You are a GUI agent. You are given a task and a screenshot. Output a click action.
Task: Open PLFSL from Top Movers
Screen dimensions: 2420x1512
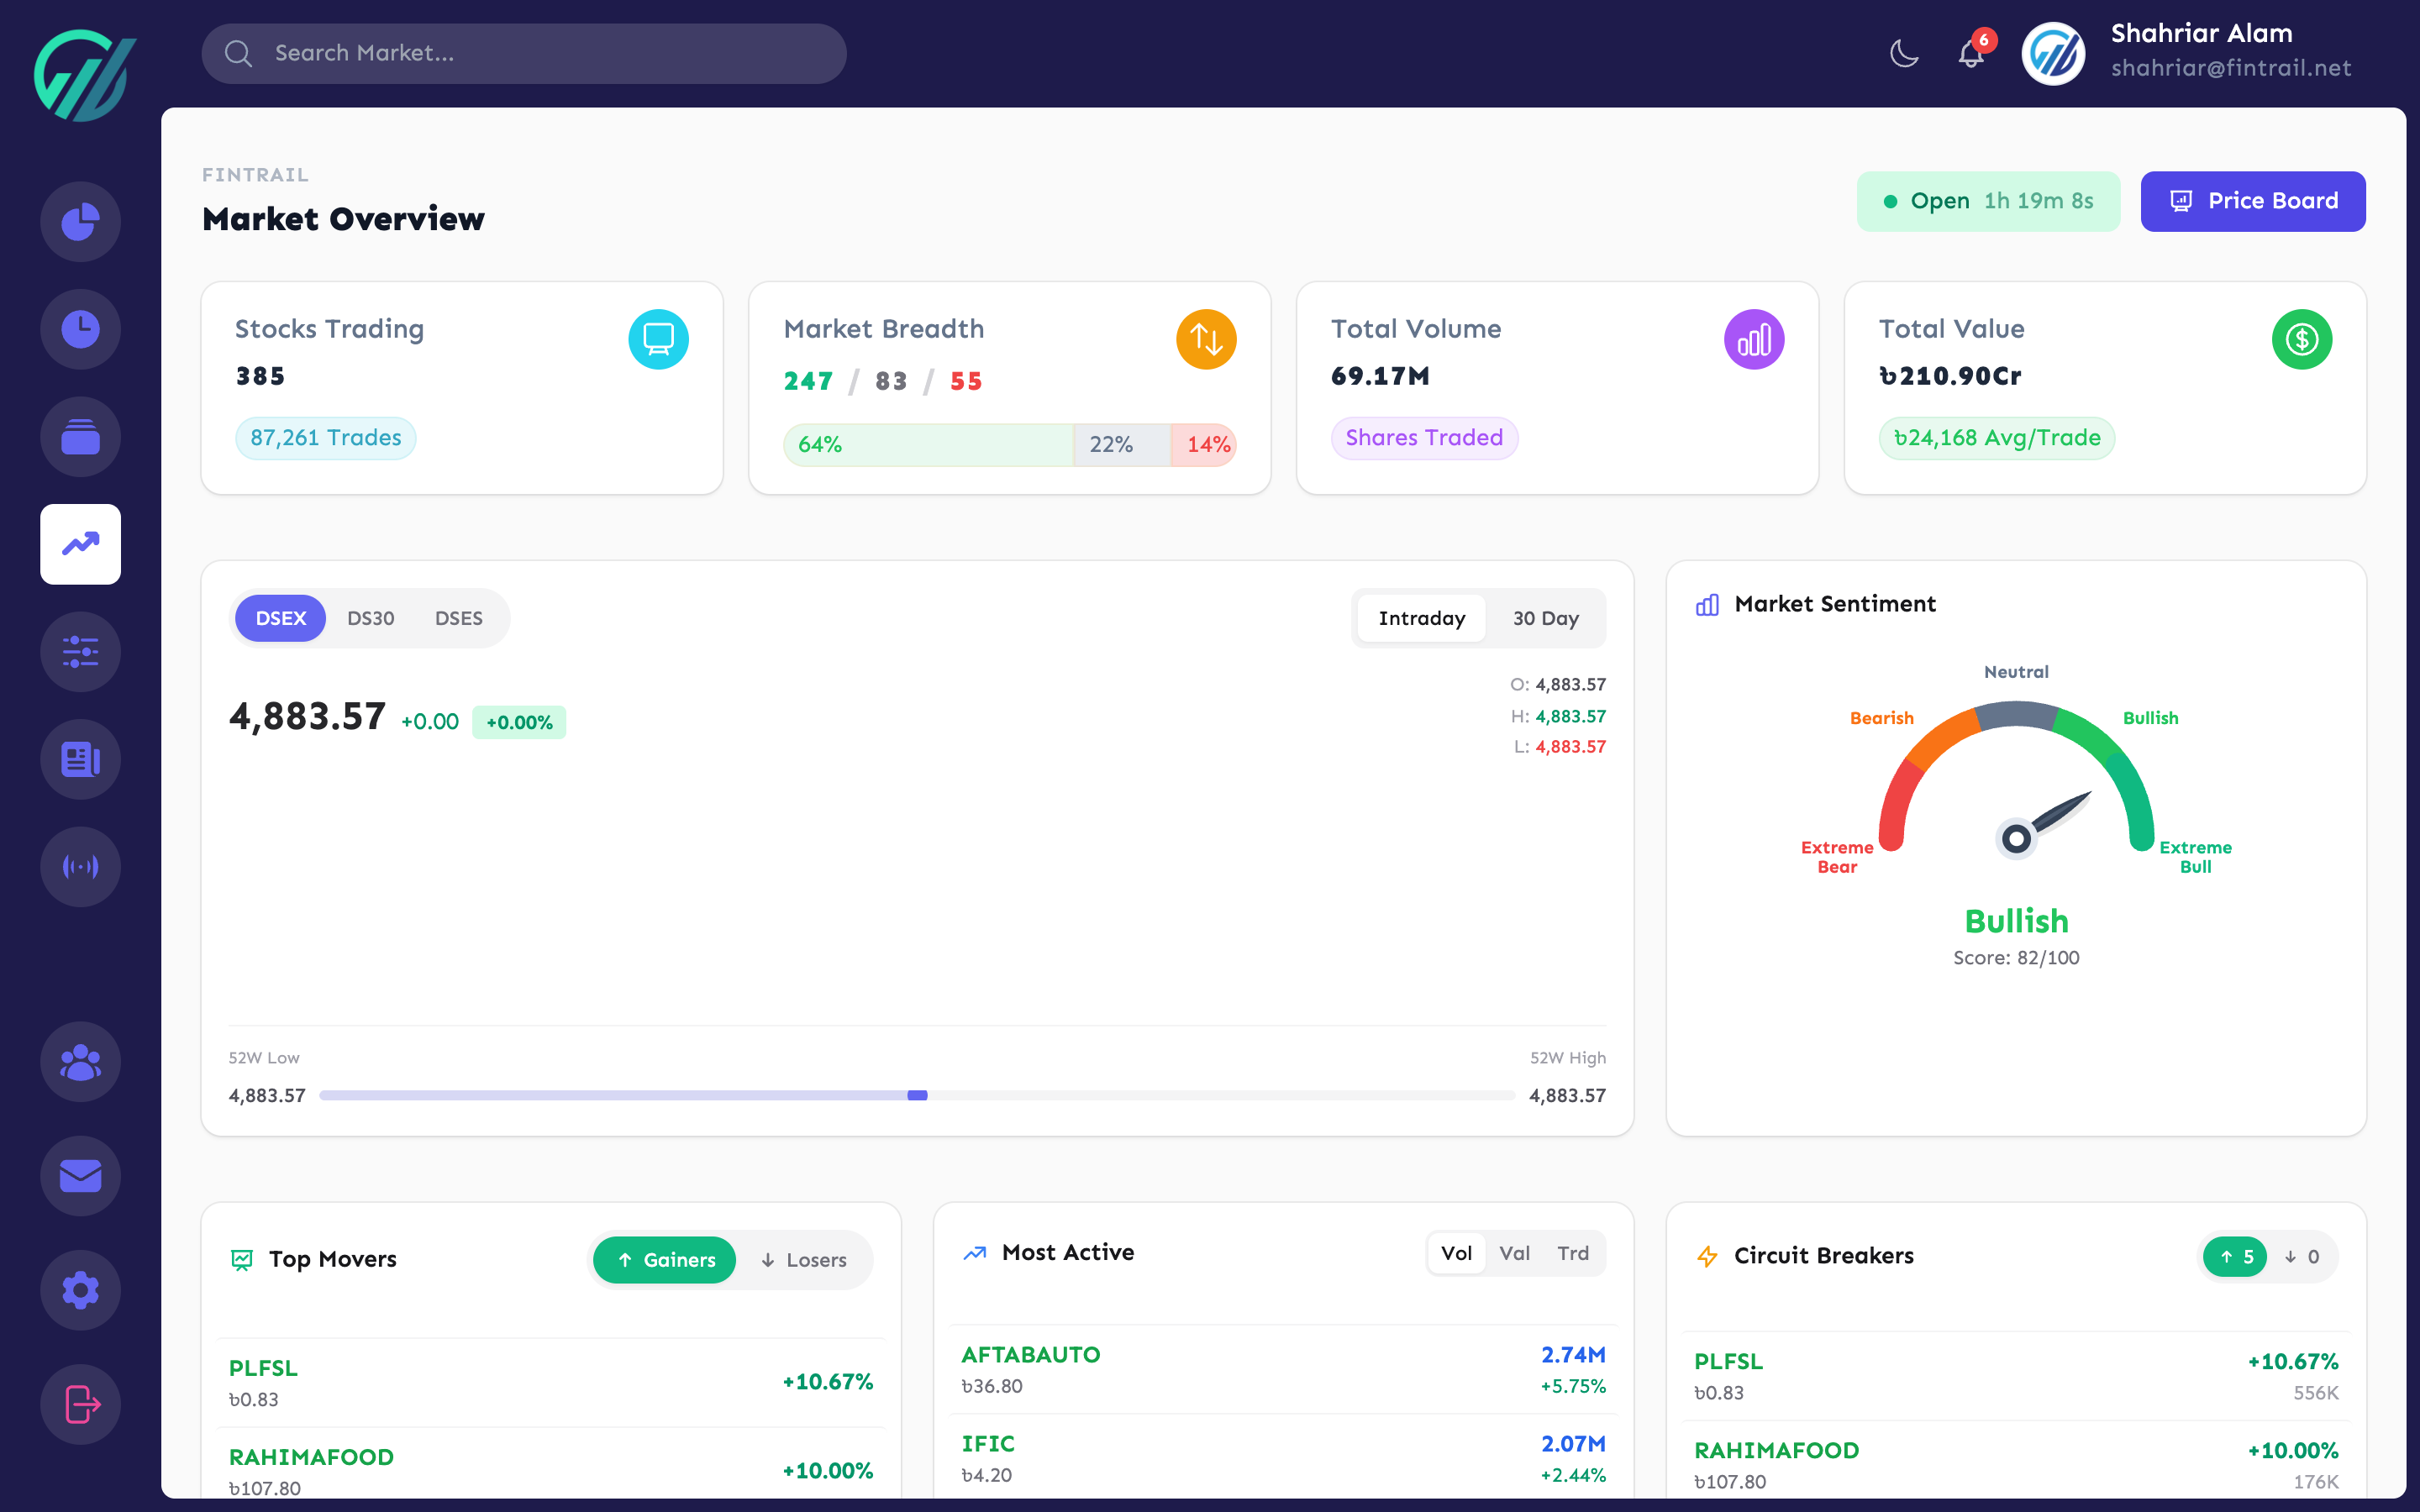pos(263,1368)
